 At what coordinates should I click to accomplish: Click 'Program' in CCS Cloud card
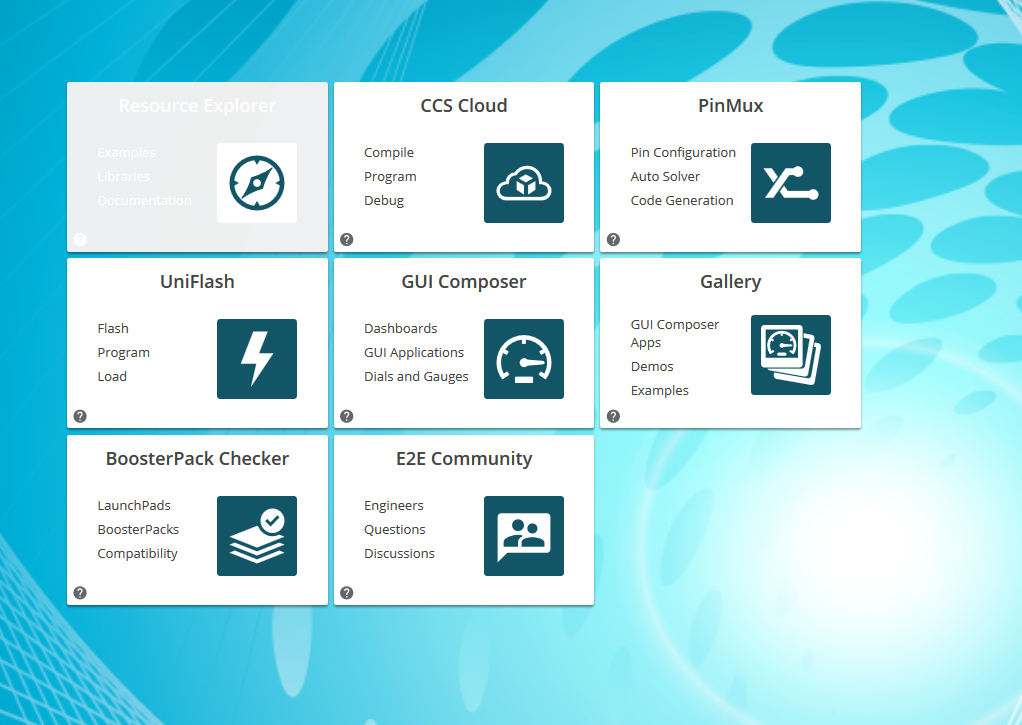[x=390, y=177]
